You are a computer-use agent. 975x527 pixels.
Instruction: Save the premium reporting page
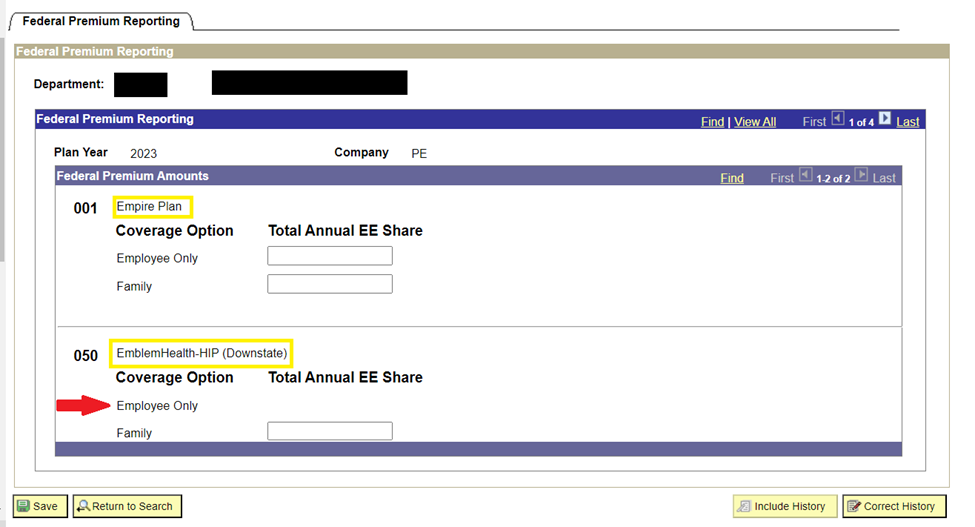(40, 506)
